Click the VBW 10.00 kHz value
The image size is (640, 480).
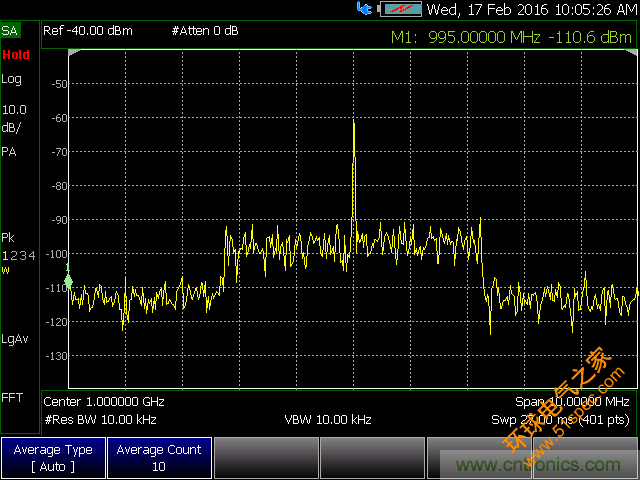328,420
